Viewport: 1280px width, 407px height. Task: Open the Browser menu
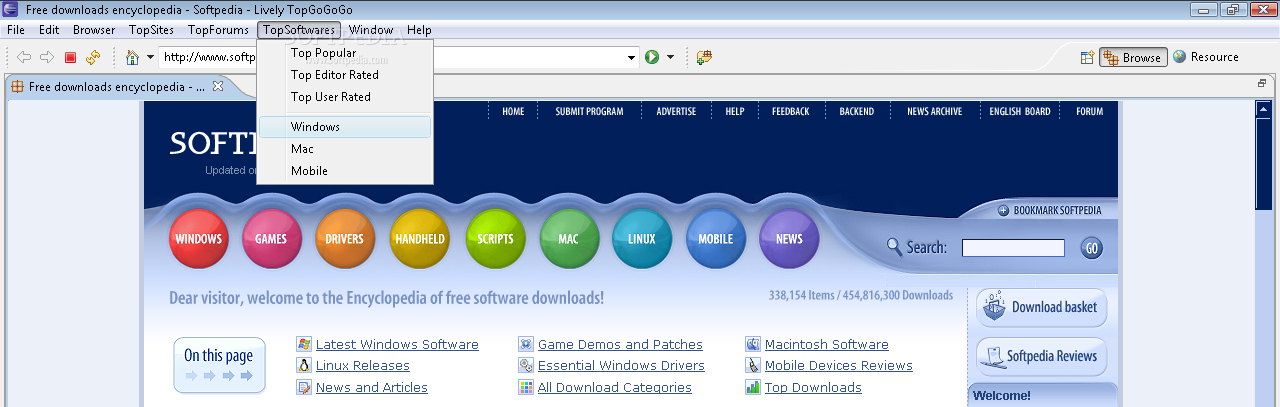(x=94, y=30)
